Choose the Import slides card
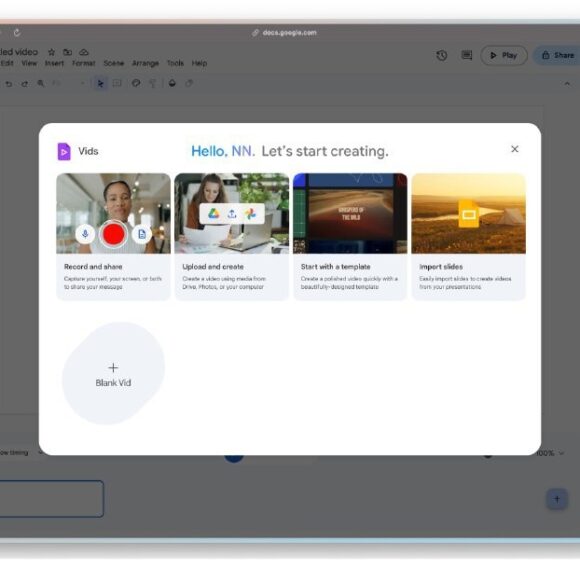The image size is (580, 580). pos(469,237)
